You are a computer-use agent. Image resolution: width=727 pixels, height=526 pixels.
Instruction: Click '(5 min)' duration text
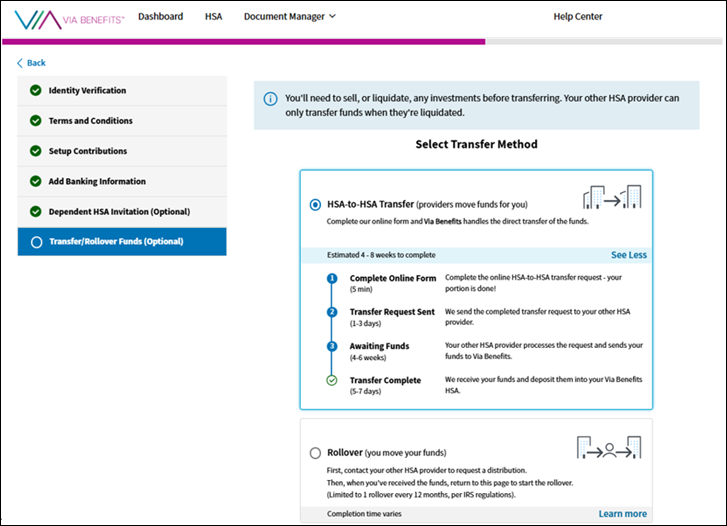(x=361, y=289)
